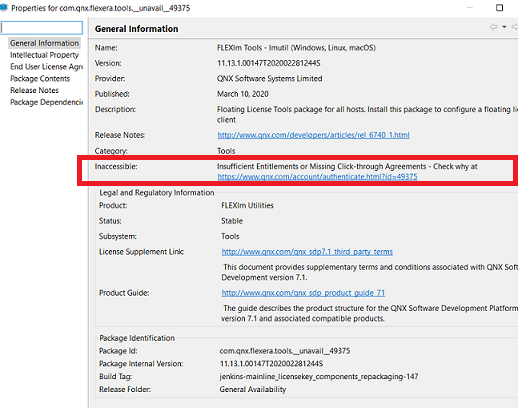The width and height of the screenshot is (518, 408).
Task: Open the authenticate.html?id=49375 link
Action: (x=317, y=177)
